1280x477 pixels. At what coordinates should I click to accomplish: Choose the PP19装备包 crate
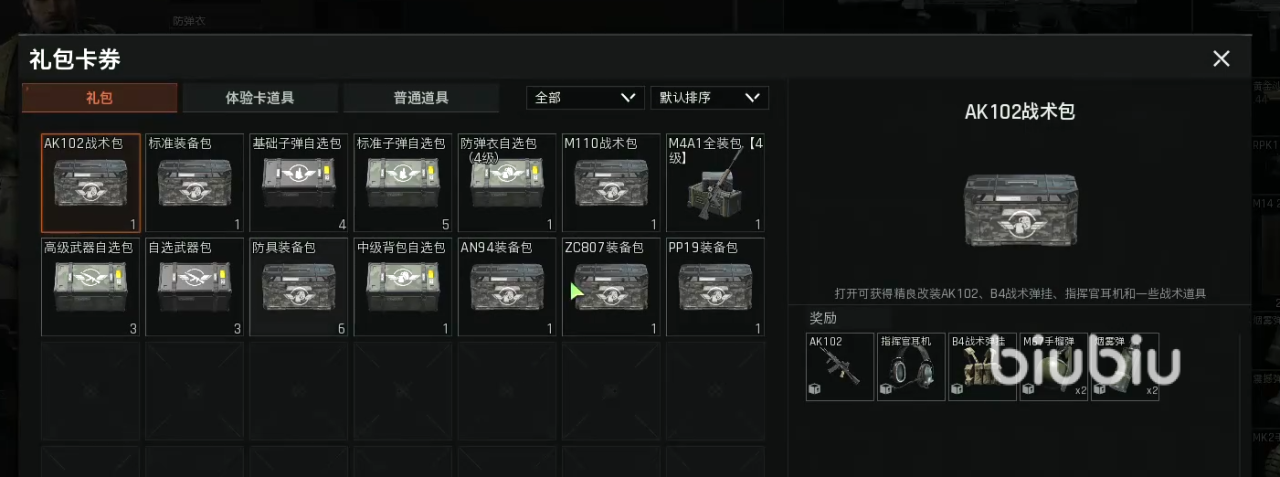tap(715, 287)
